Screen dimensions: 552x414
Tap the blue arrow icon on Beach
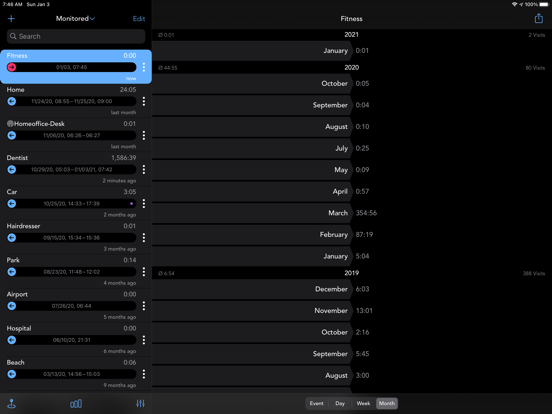[12, 374]
